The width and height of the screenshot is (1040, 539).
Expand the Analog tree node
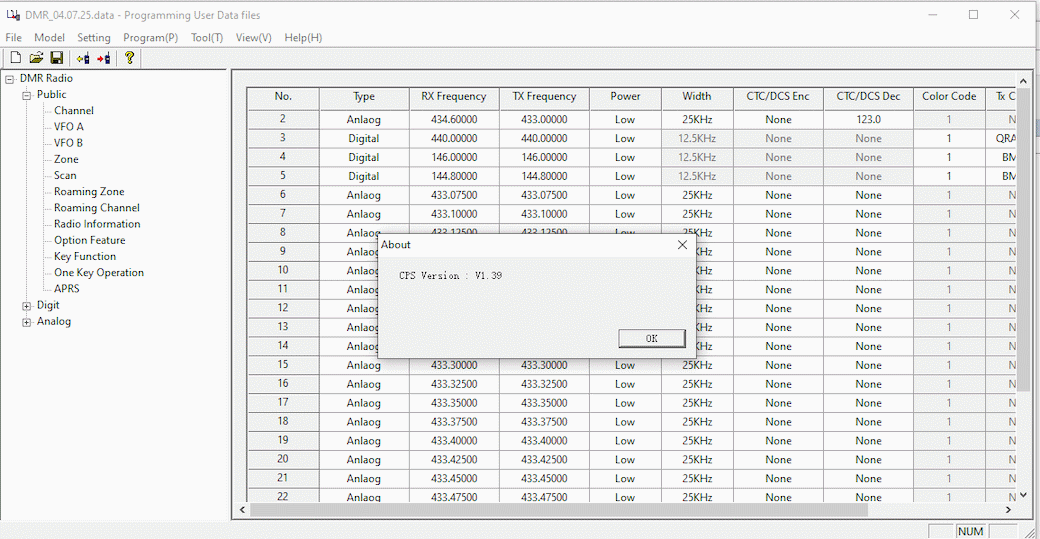coord(27,322)
